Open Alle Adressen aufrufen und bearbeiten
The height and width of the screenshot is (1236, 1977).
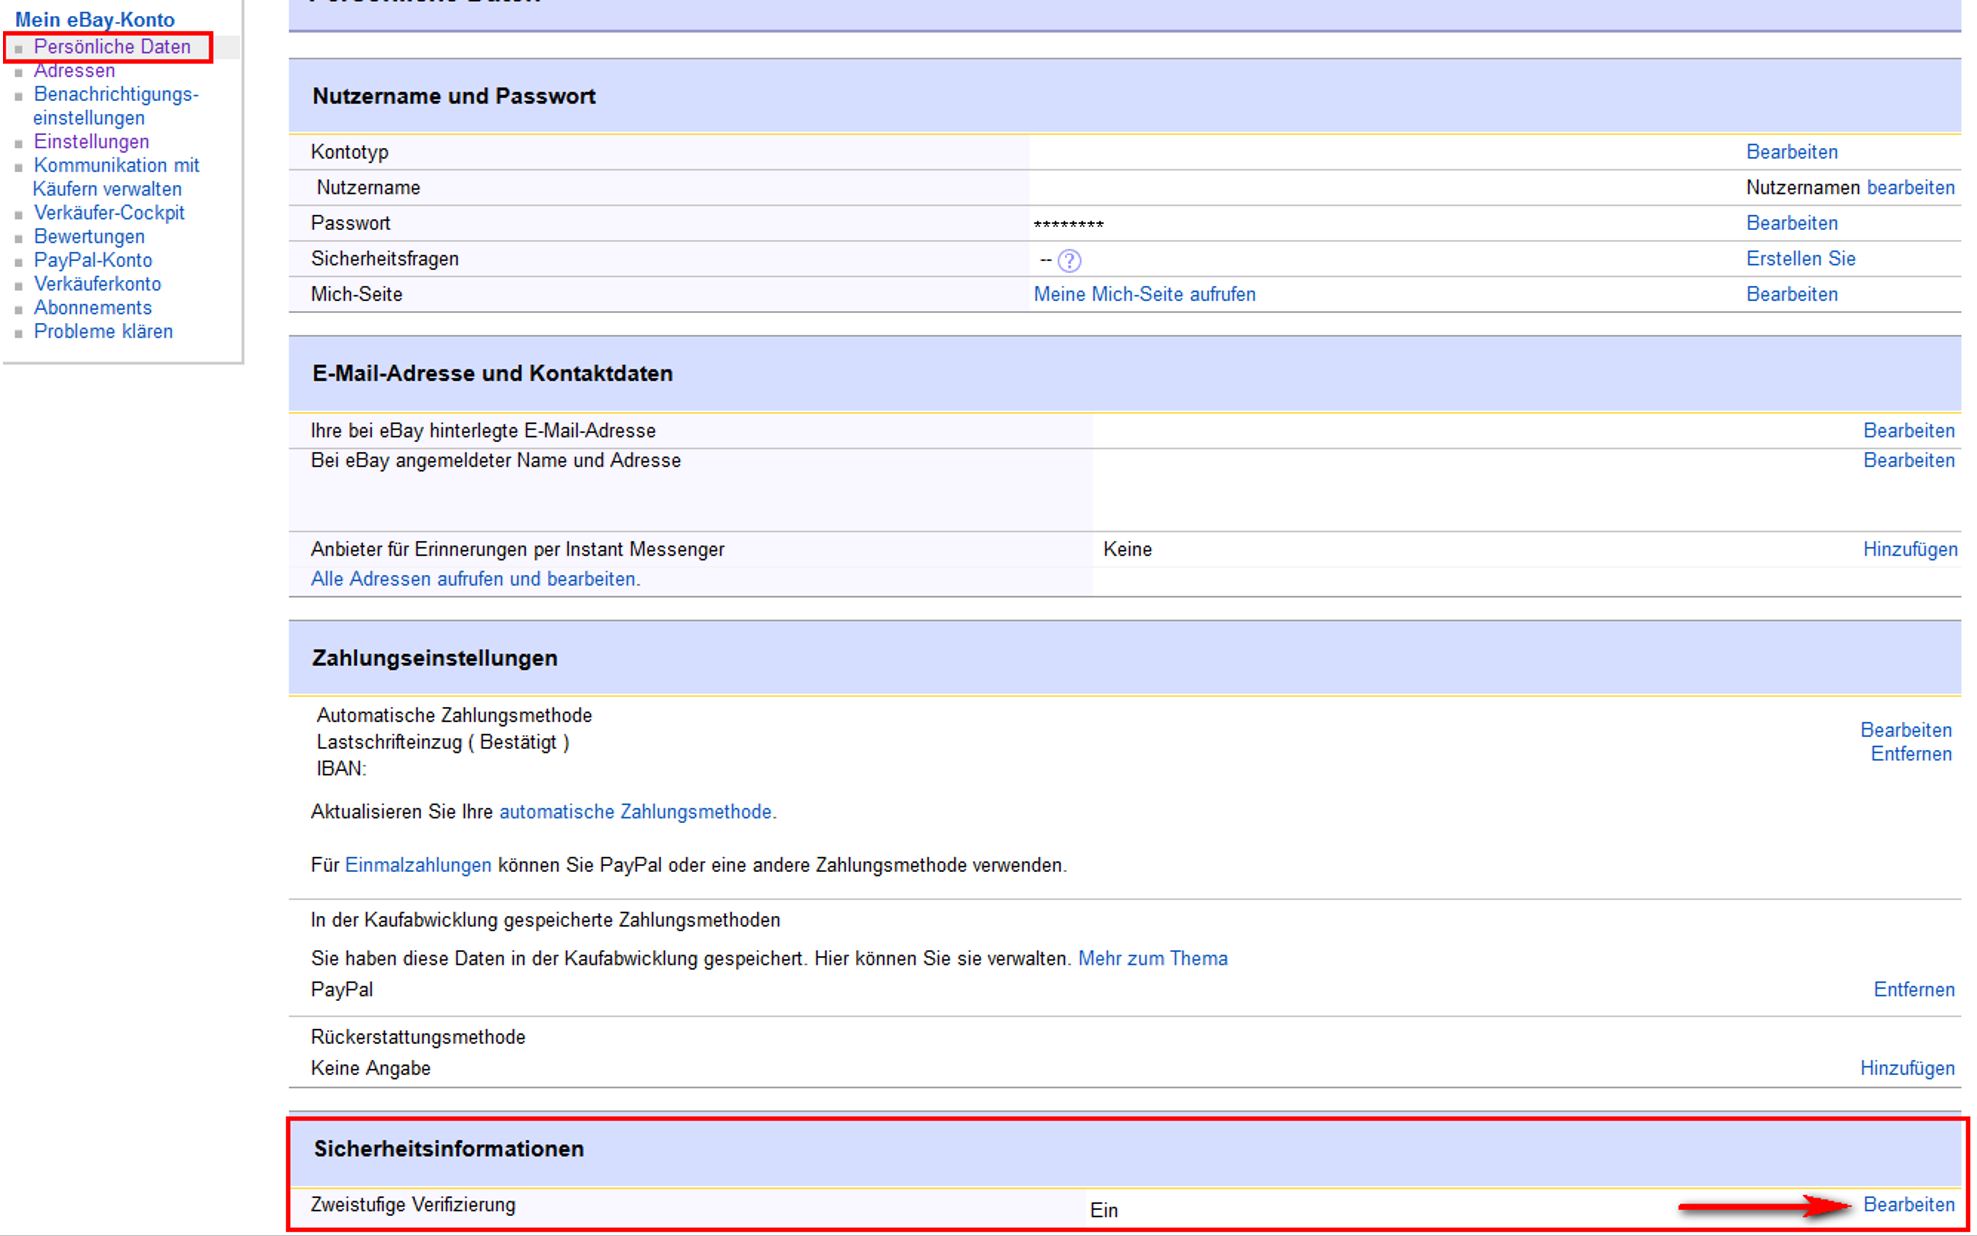coord(473,579)
